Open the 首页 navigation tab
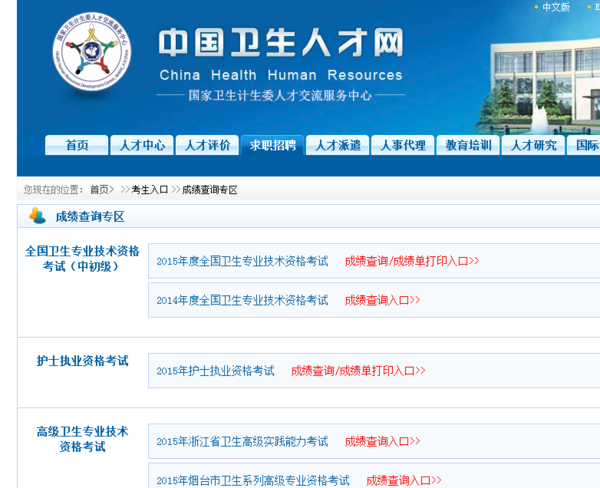This screenshot has width=600, height=488. [77, 145]
